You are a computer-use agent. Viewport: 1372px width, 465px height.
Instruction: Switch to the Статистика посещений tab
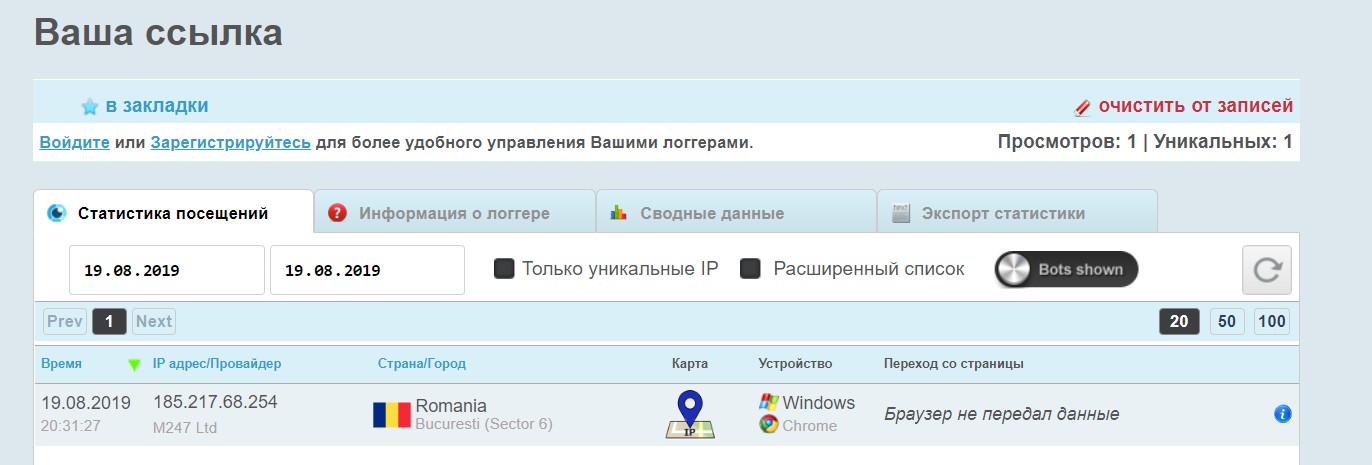pos(173,213)
